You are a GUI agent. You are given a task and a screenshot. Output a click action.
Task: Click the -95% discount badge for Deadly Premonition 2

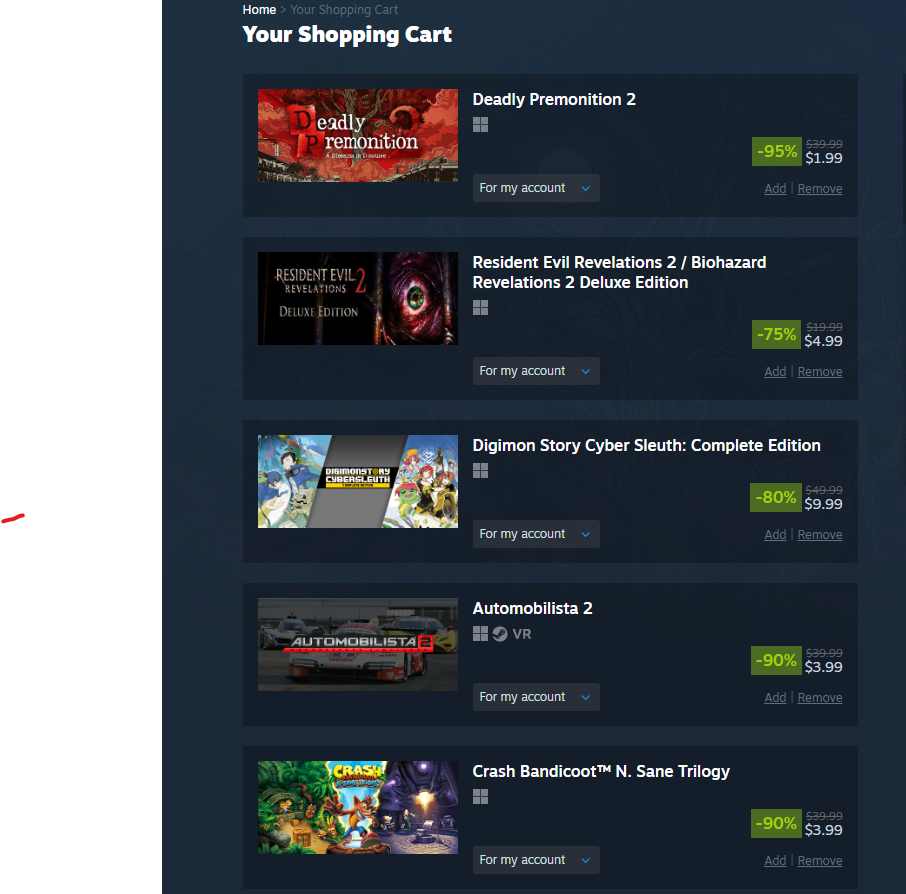pos(777,151)
